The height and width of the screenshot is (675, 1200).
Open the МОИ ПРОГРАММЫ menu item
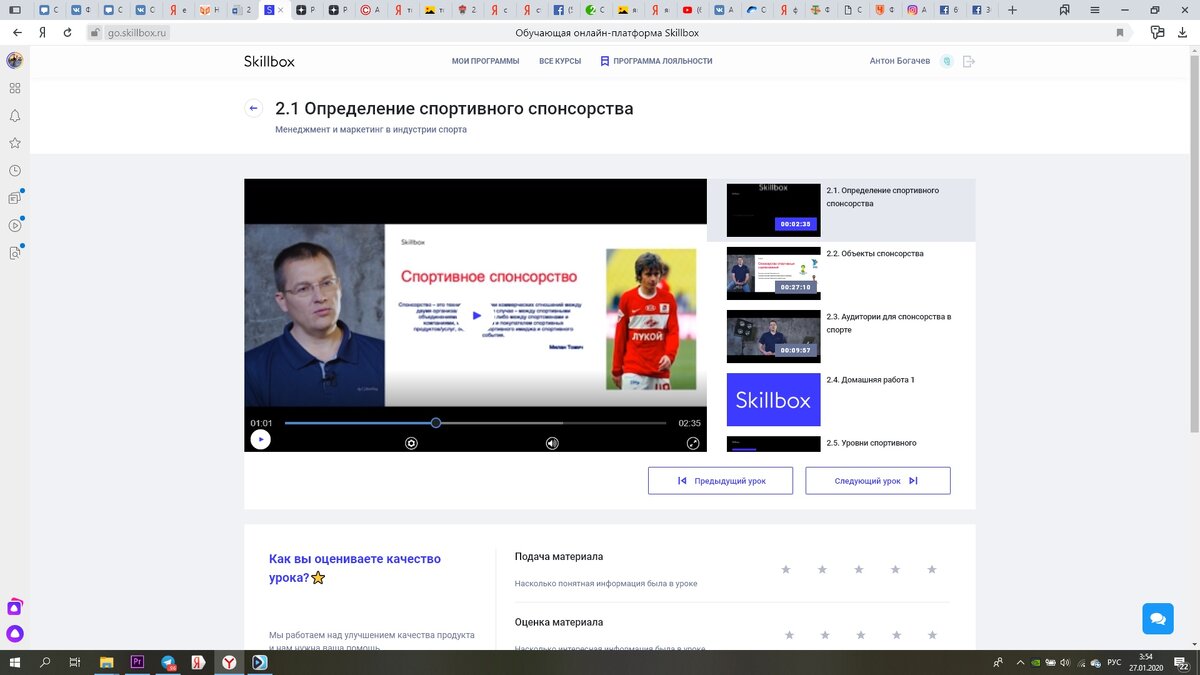point(485,61)
